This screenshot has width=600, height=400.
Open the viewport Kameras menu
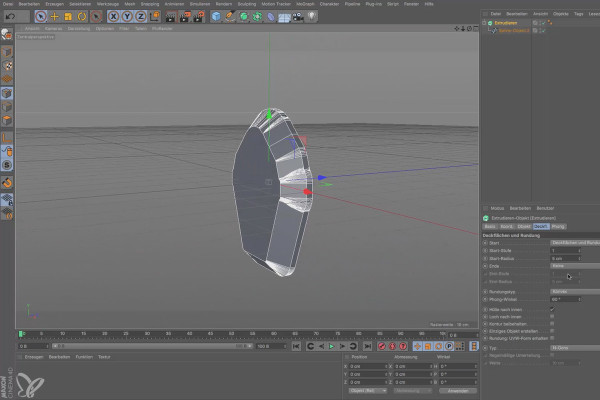53,29
